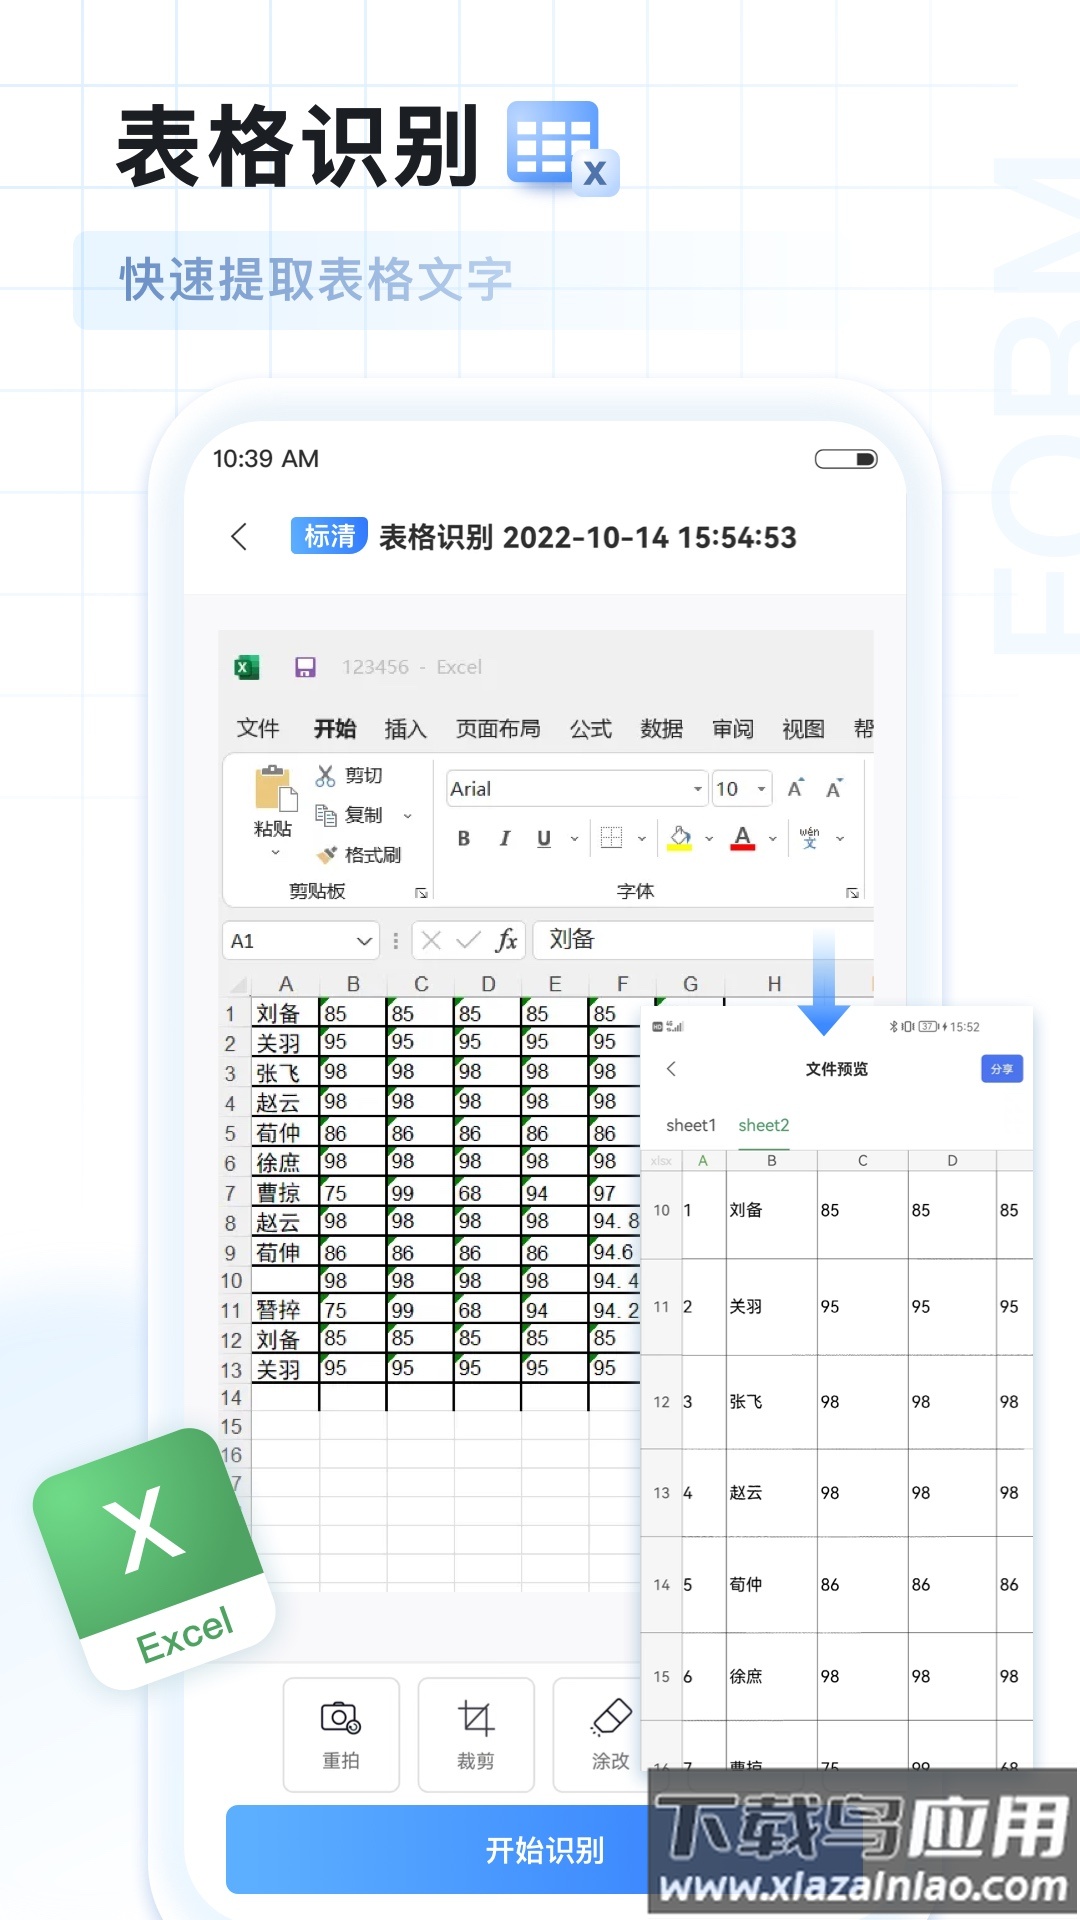Image resolution: width=1080 pixels, height=1920 pixels.
Task: Open the 页面布局 ribbon tab
Action: (498, 729)
